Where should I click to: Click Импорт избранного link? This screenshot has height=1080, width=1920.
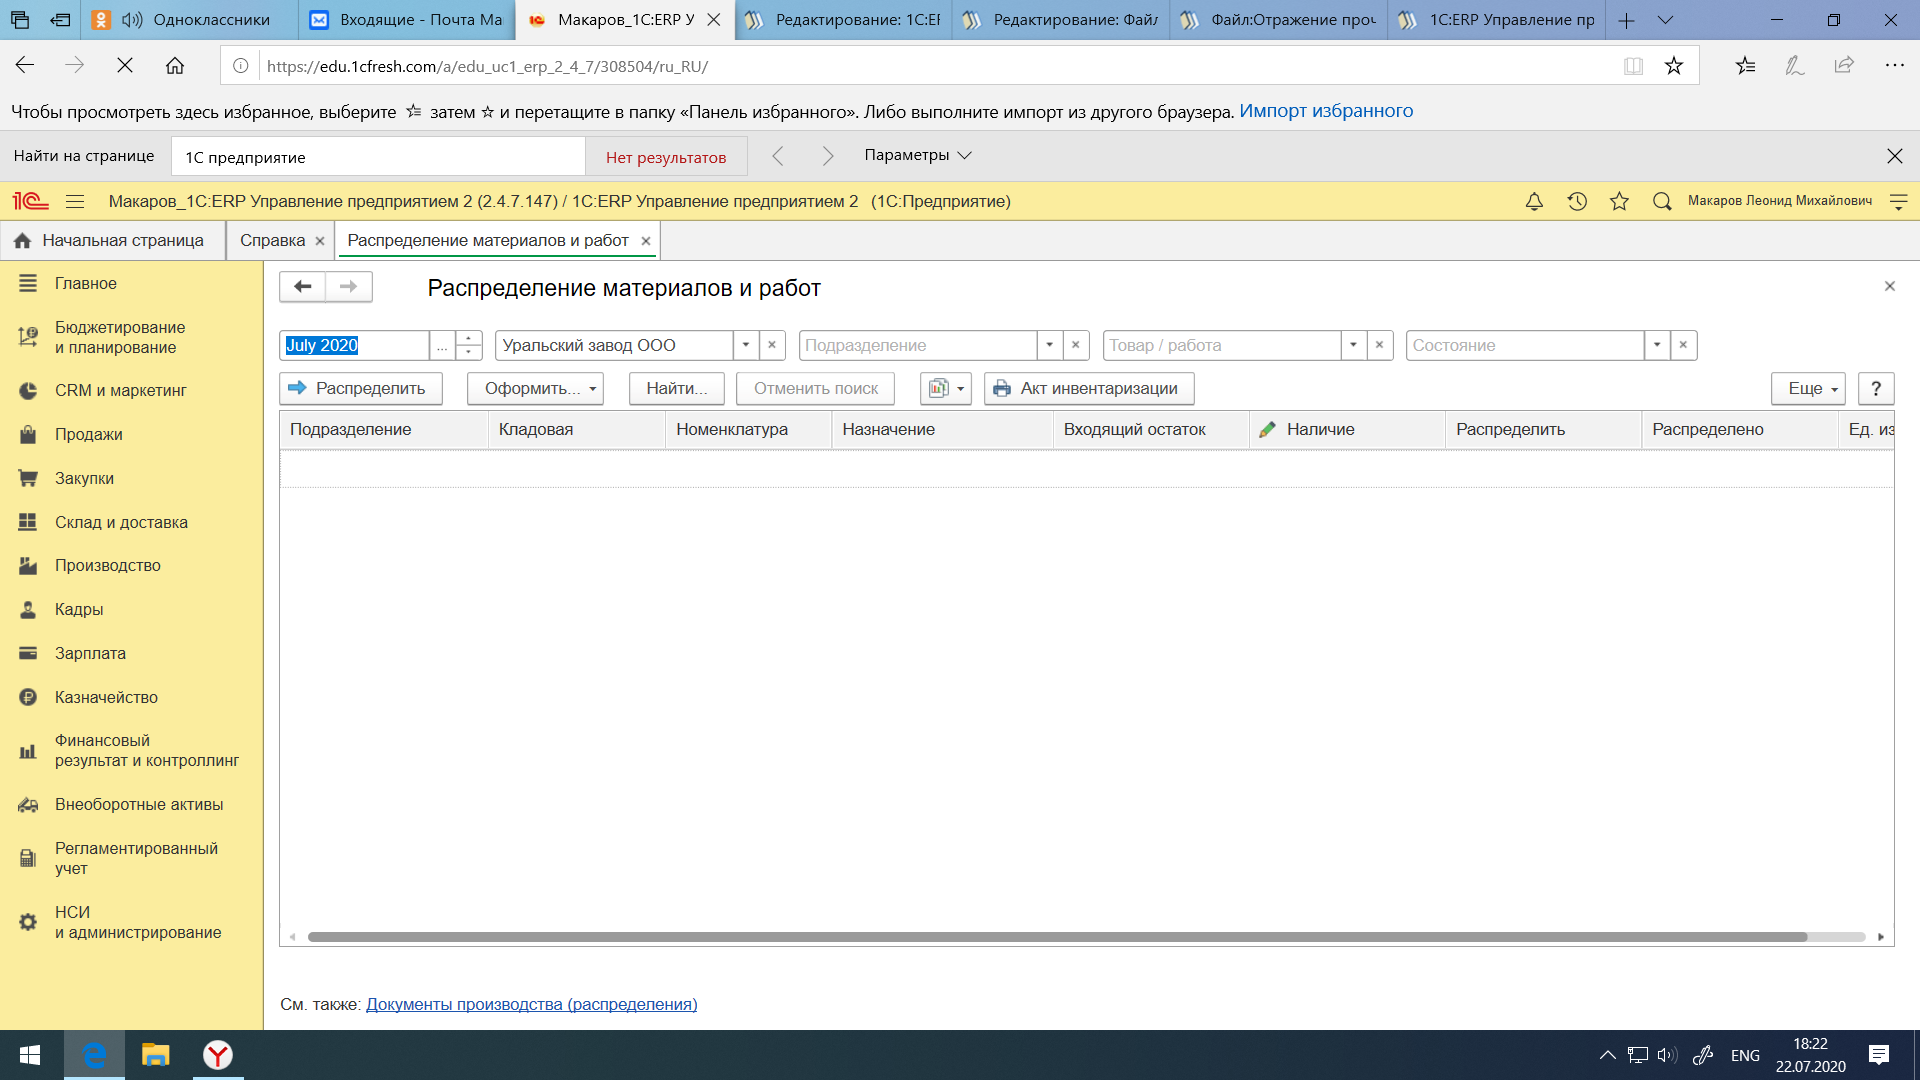click(1326, 111)
